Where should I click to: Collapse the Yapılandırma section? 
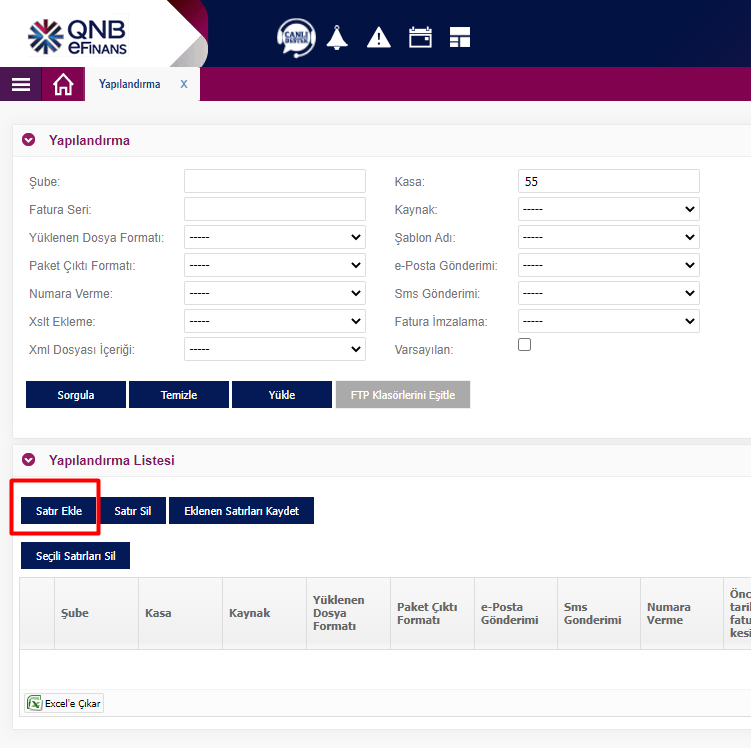tap(29, 140)
